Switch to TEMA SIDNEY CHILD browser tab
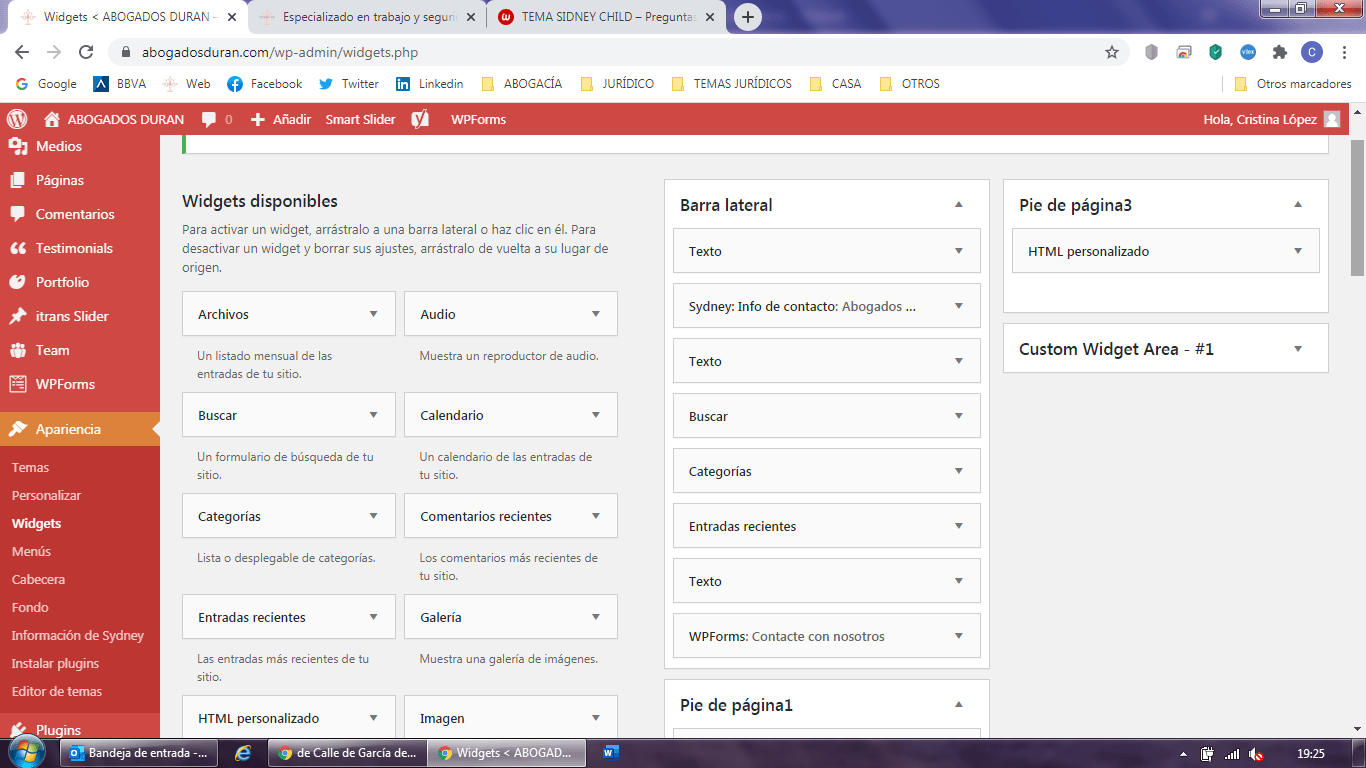1366x768 pixels. click(608, 17)
